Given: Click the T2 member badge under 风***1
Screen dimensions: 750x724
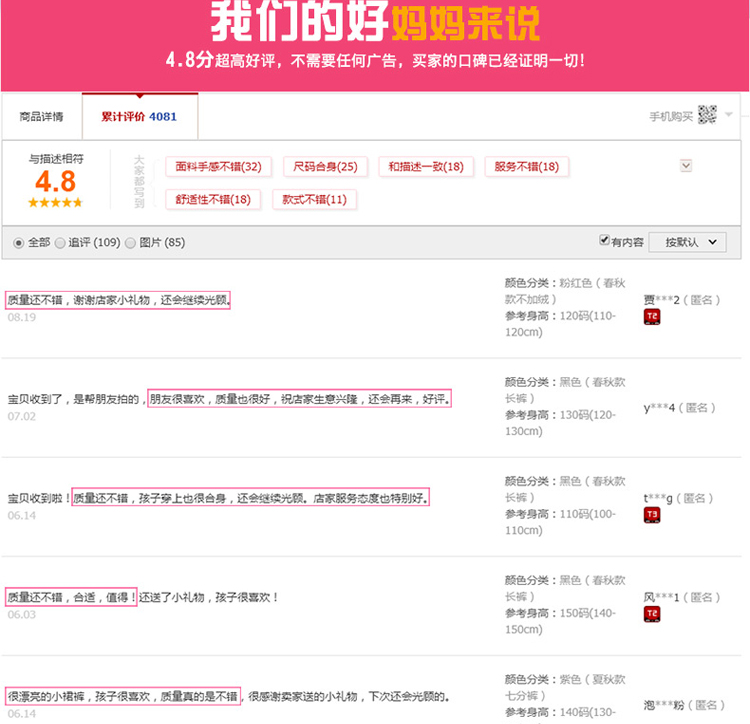Looking at the screenshot, I should click(x=651, y=614).
